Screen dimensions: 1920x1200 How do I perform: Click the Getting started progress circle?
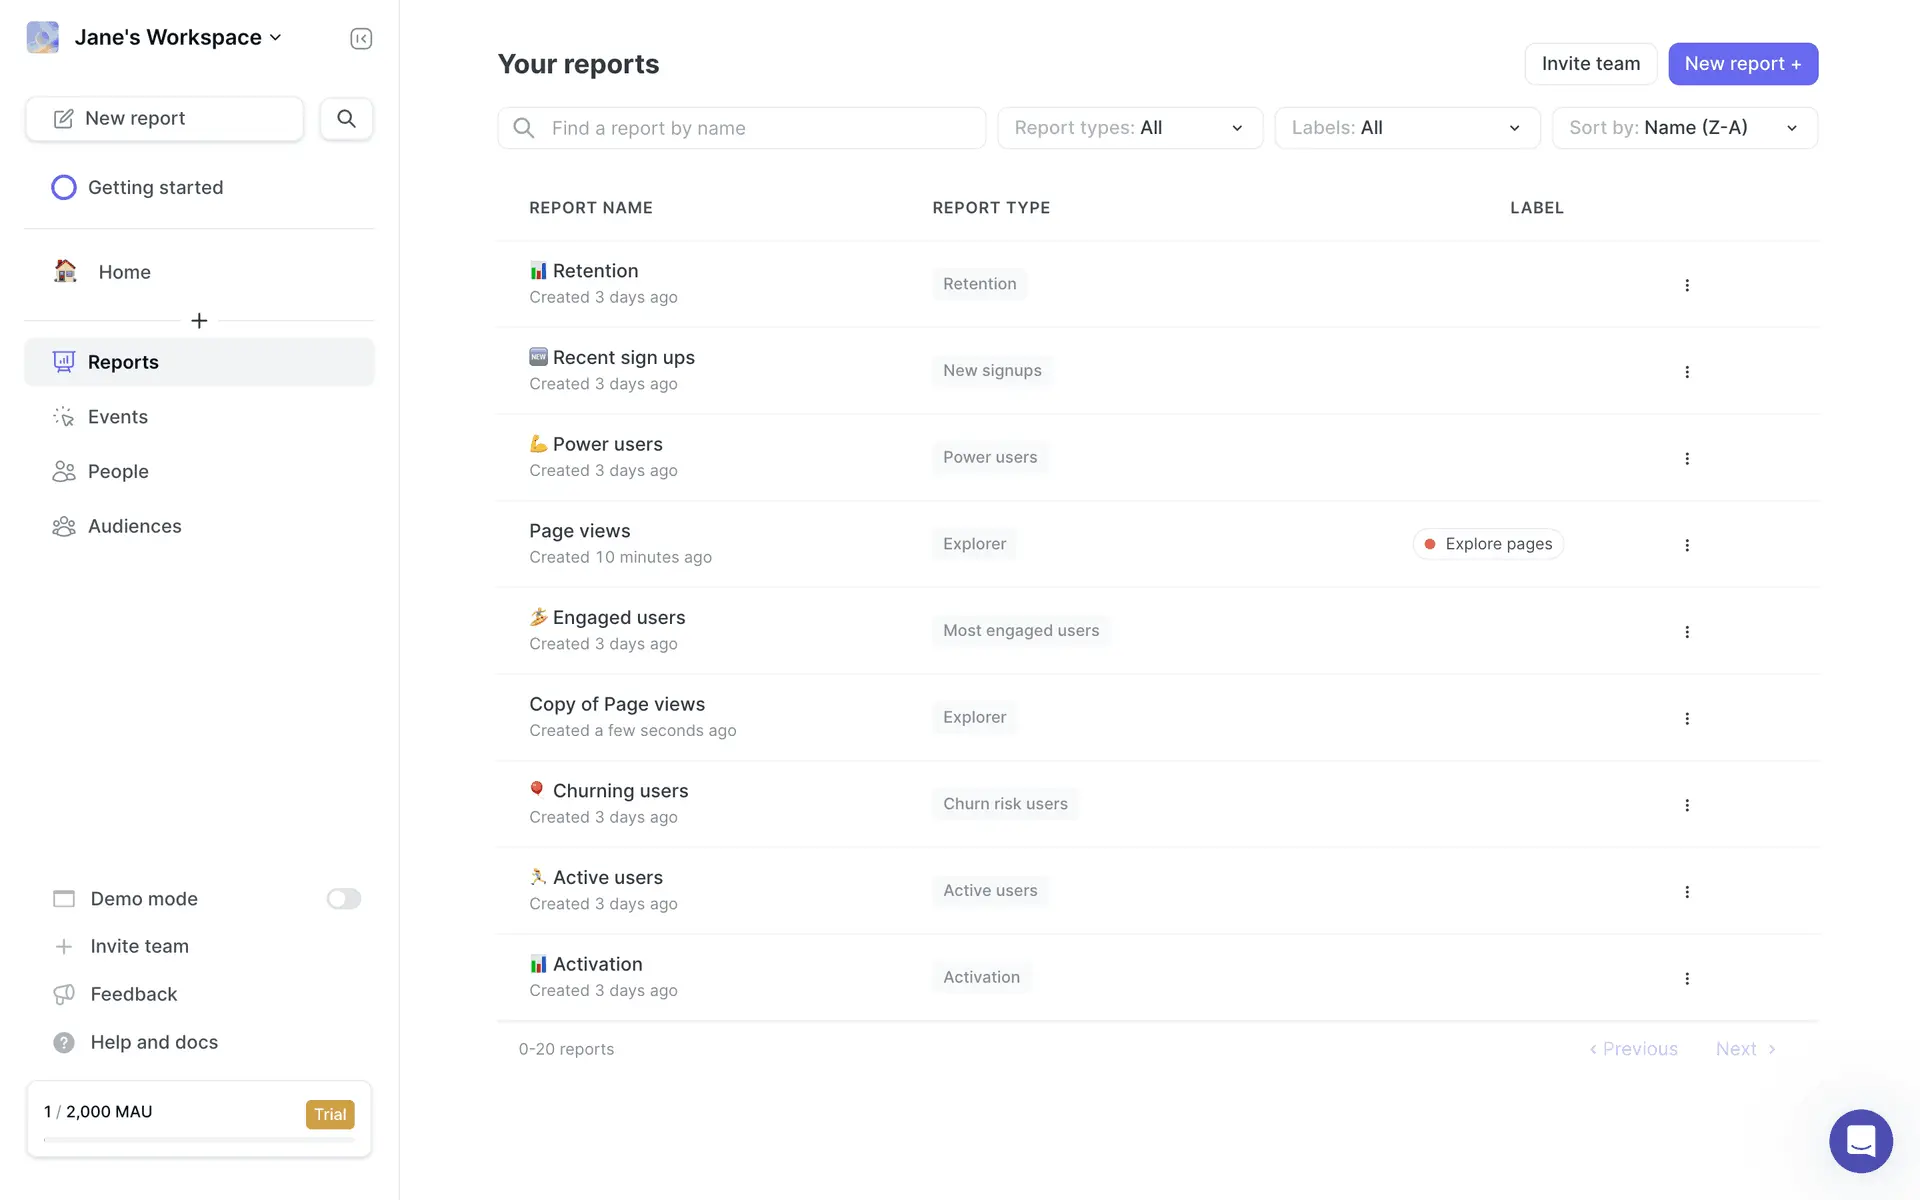pyautogui.click(x=64, y=187)
